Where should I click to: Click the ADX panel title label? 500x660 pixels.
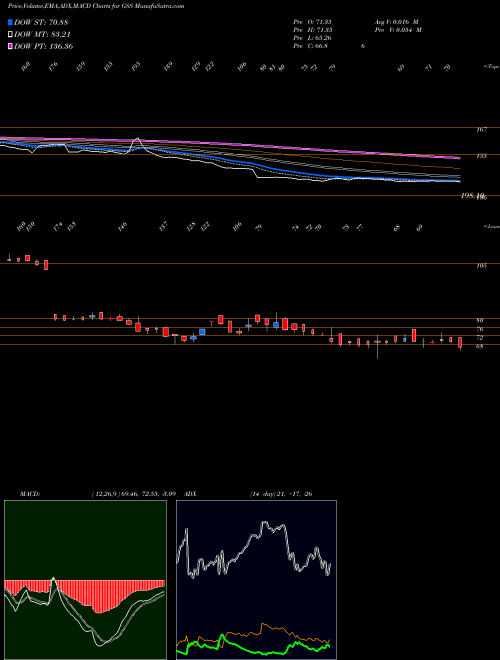click(x=190, y=494)
